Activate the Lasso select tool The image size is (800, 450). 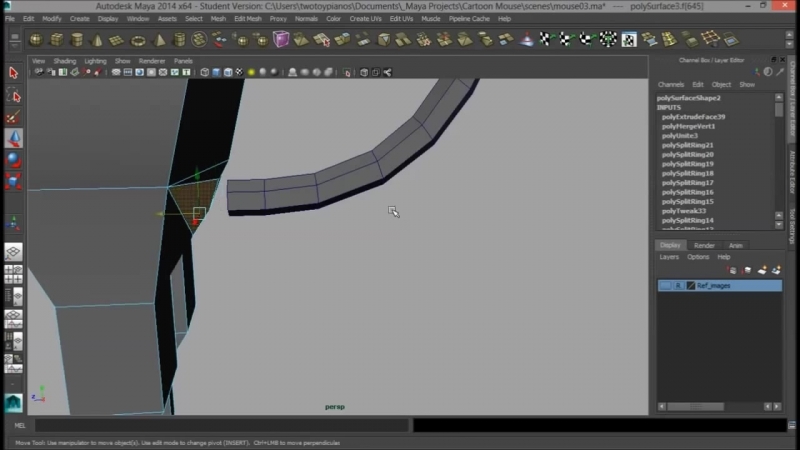point(13,95)
